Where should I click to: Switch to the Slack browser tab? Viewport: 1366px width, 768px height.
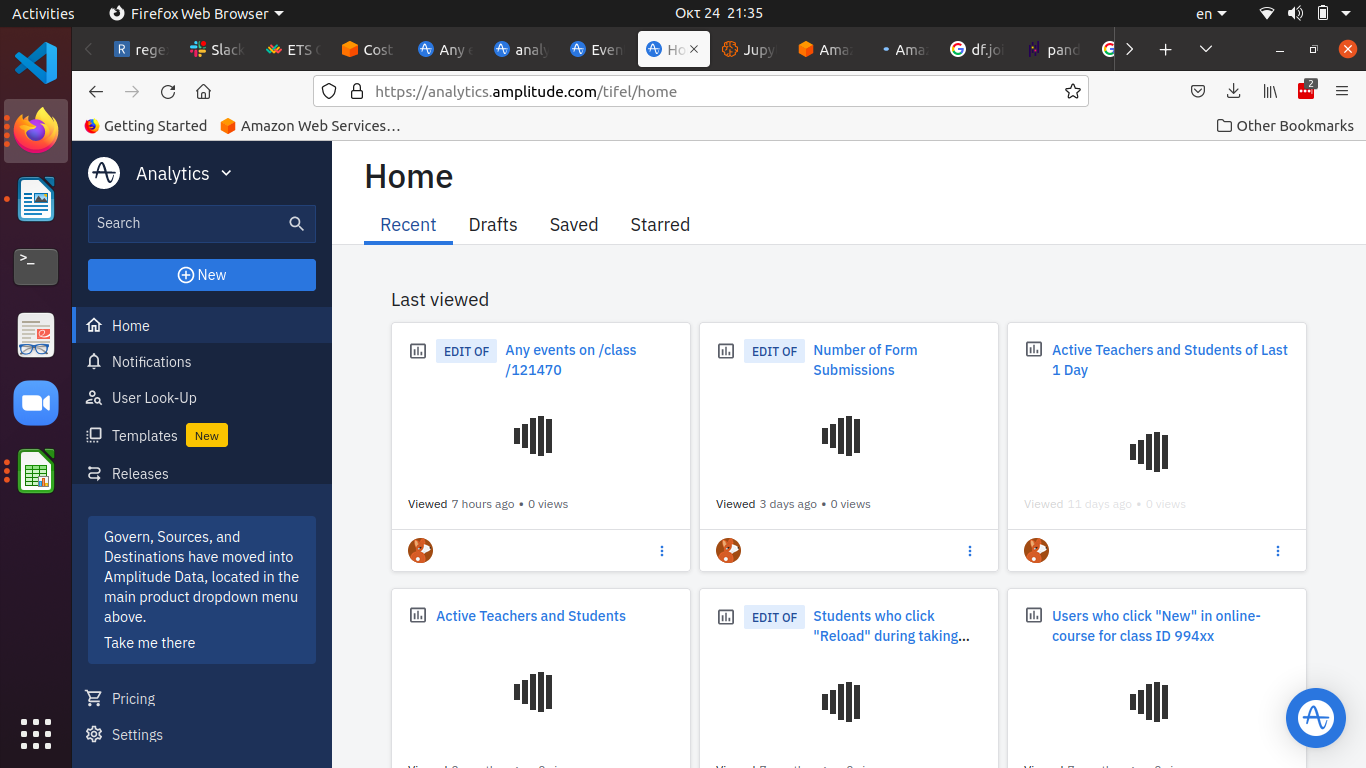coord(217,49)
